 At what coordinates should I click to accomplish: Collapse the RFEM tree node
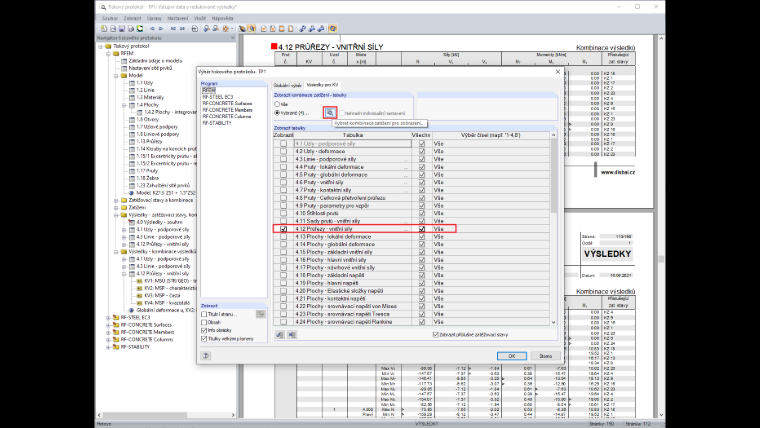[x=109, y=54]
